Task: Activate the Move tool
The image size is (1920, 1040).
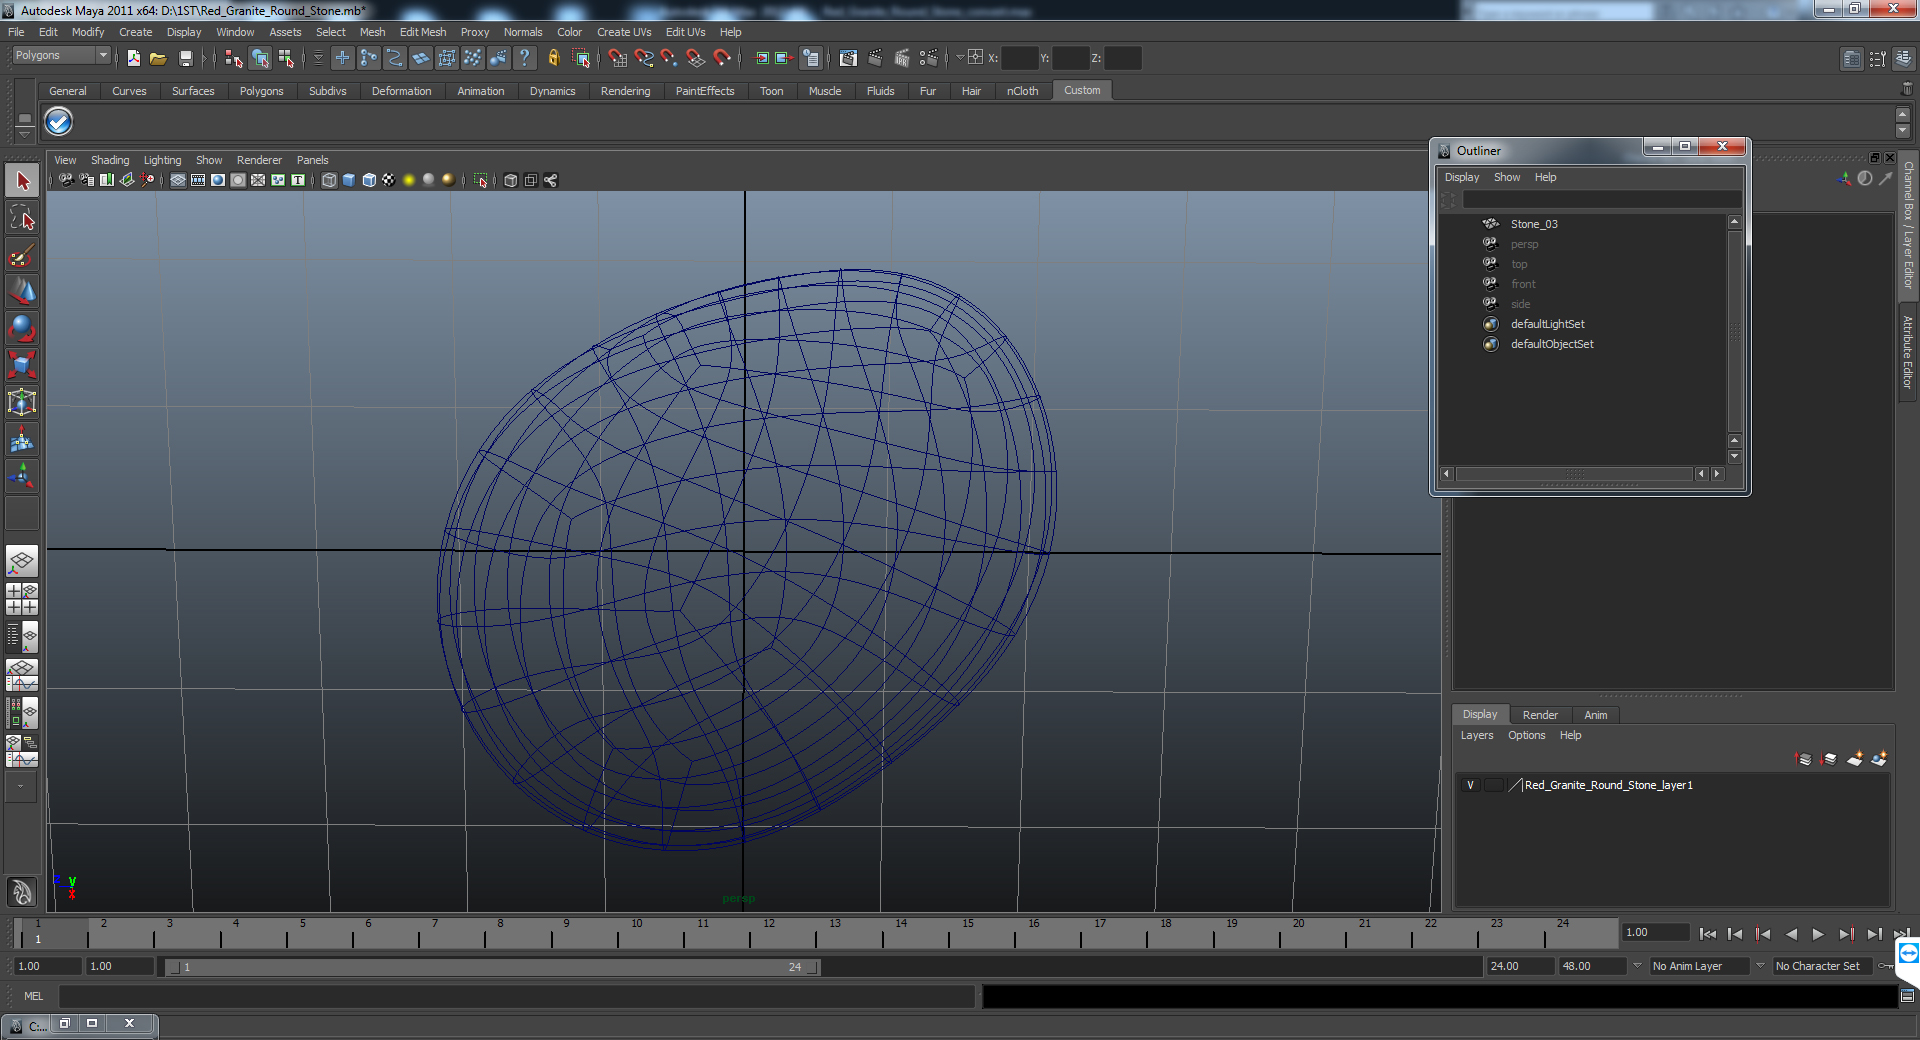Action: tap(22, 292)
